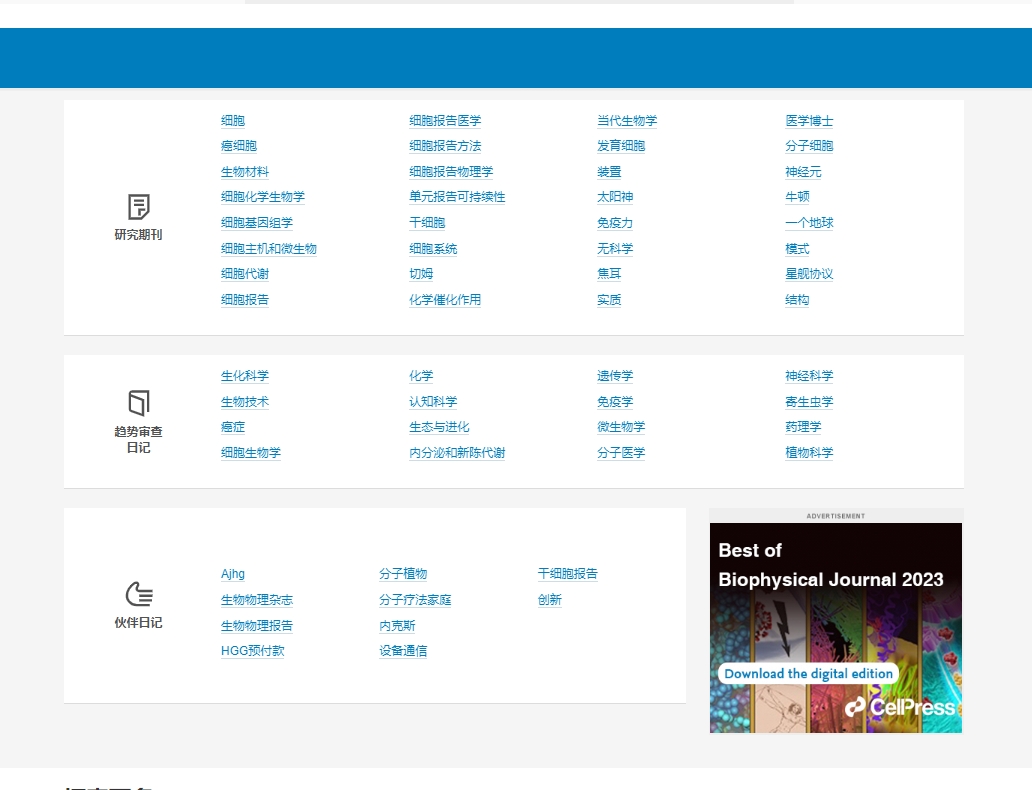Open the Ajhg partner journal
Viewport: 1032px width, 790px height.
(x=233, y=574)
